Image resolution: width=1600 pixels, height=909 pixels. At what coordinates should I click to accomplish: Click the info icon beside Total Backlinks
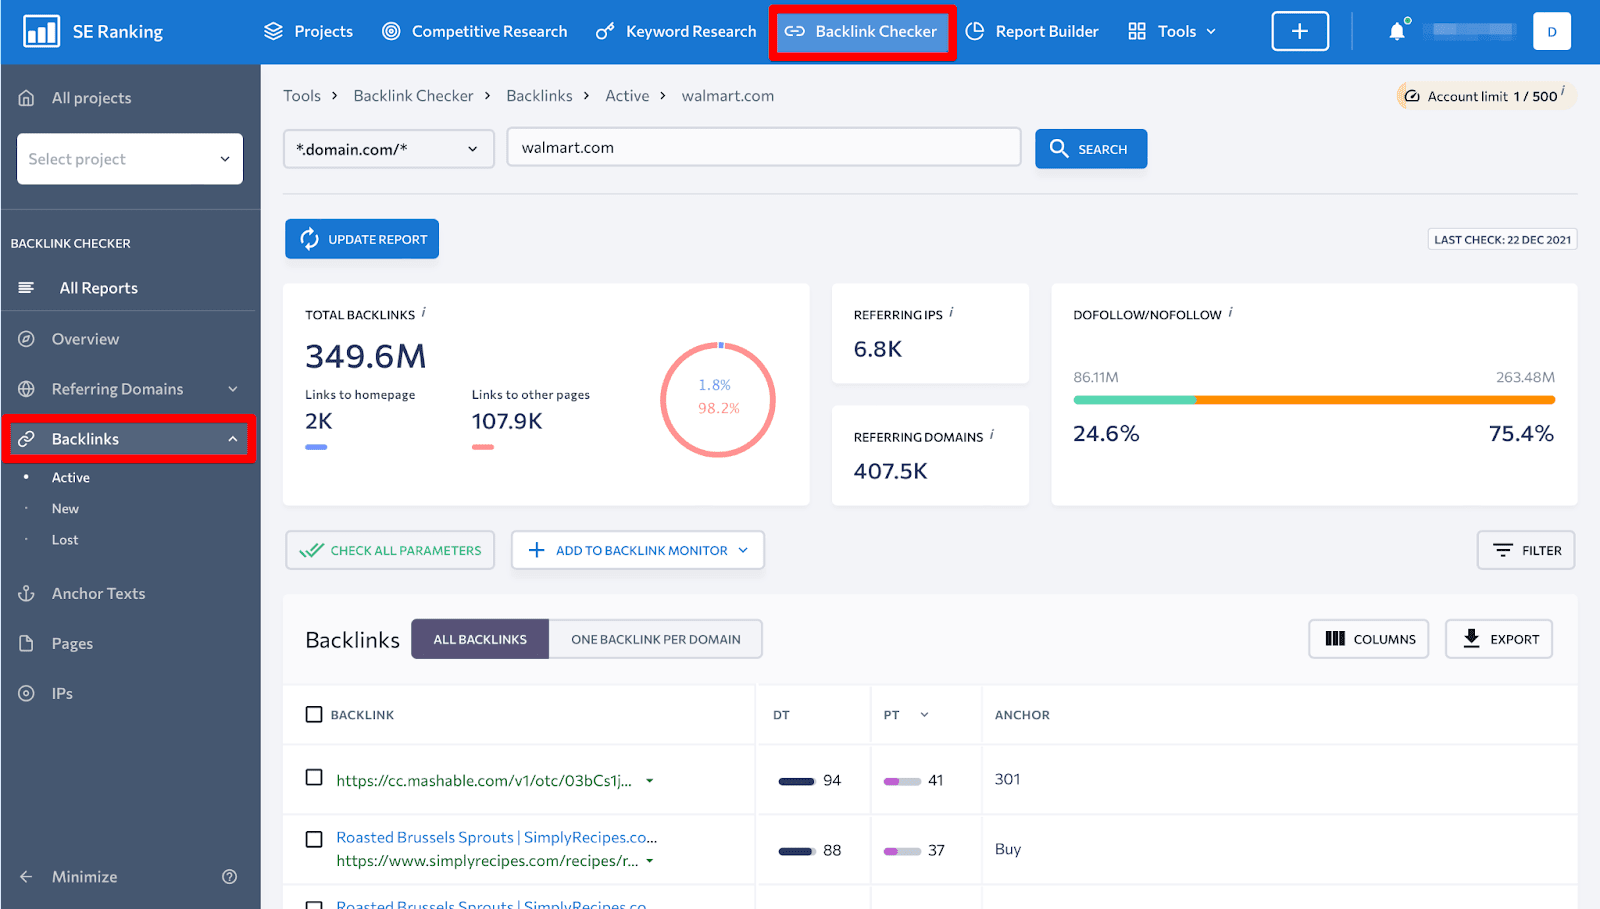pos(424,312)
